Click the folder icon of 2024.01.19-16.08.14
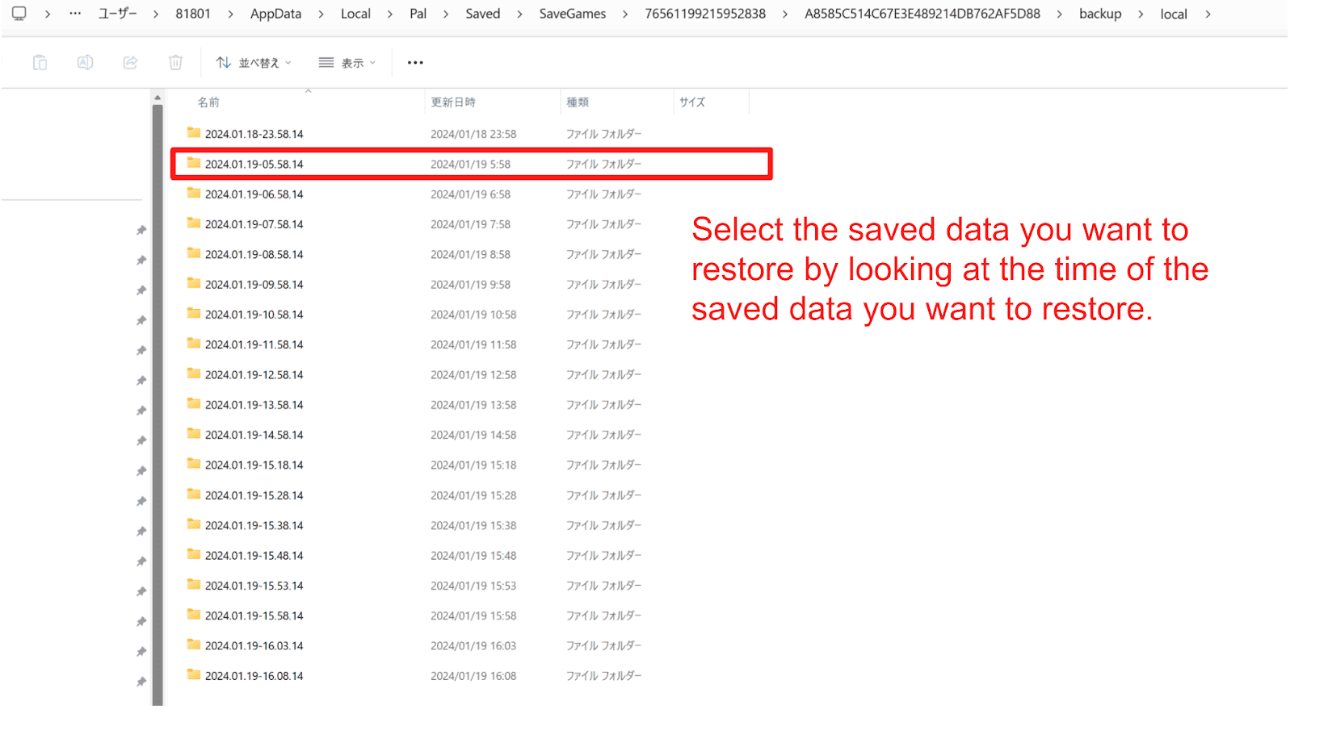Screen dimensions: 1342x729 (x=194, y=675)
